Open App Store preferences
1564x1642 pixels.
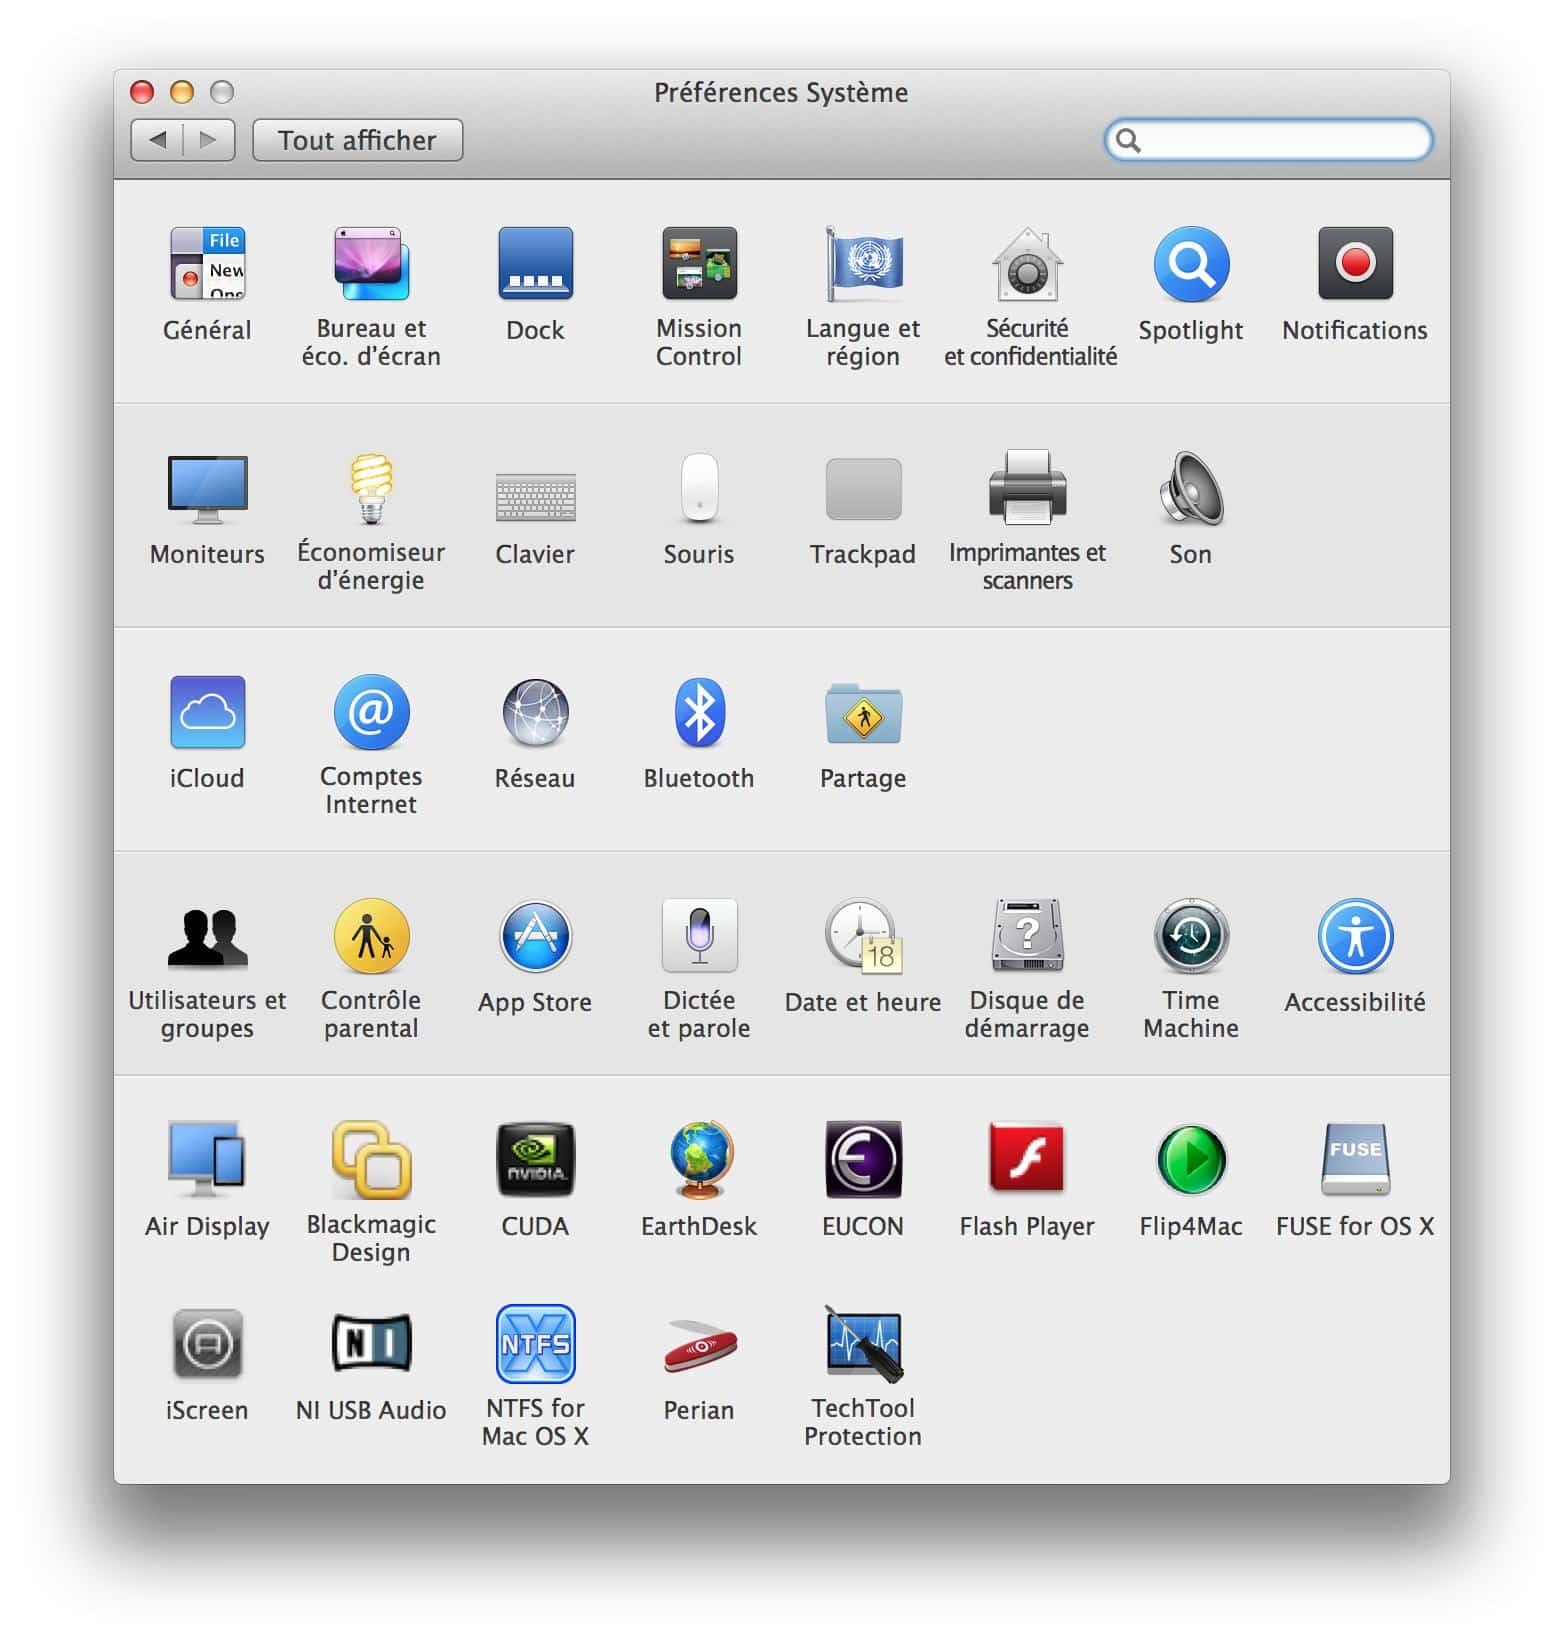pyautogui.click(x=535, y=937)
